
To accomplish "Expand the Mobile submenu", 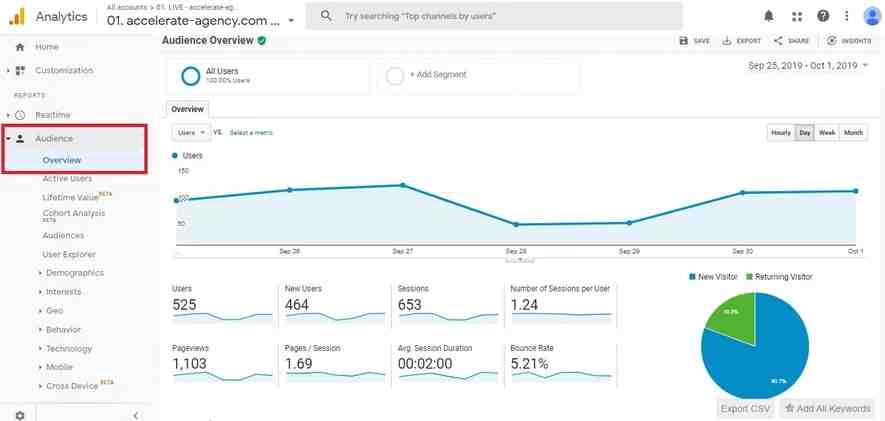I will [41, 367].
